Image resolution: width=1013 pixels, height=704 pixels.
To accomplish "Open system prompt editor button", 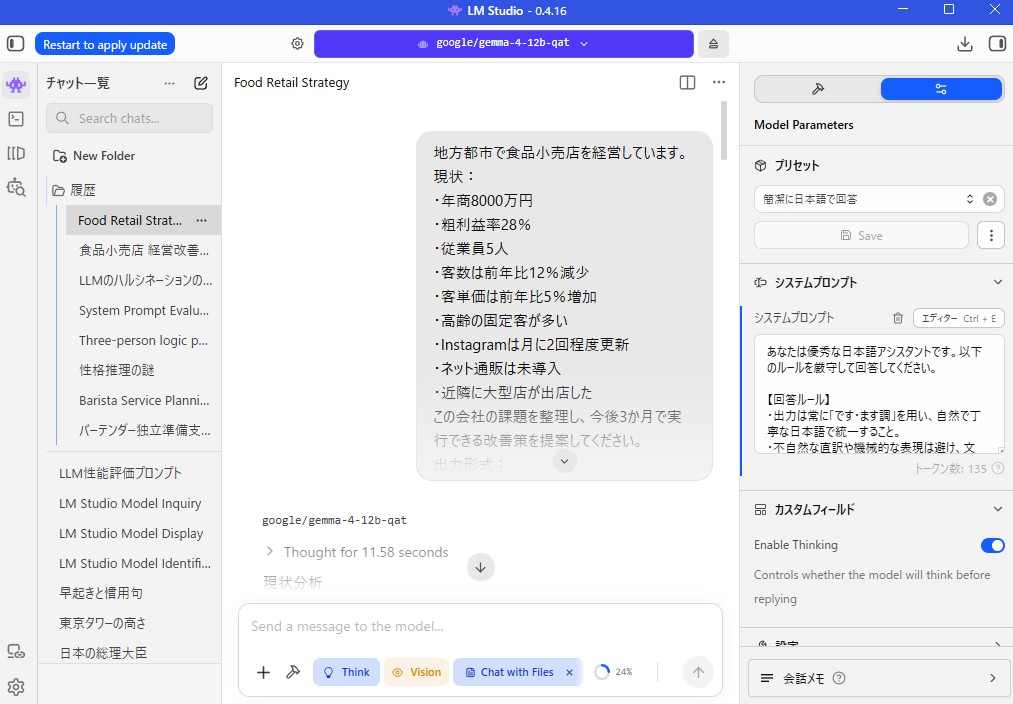I will click(959, 318).
